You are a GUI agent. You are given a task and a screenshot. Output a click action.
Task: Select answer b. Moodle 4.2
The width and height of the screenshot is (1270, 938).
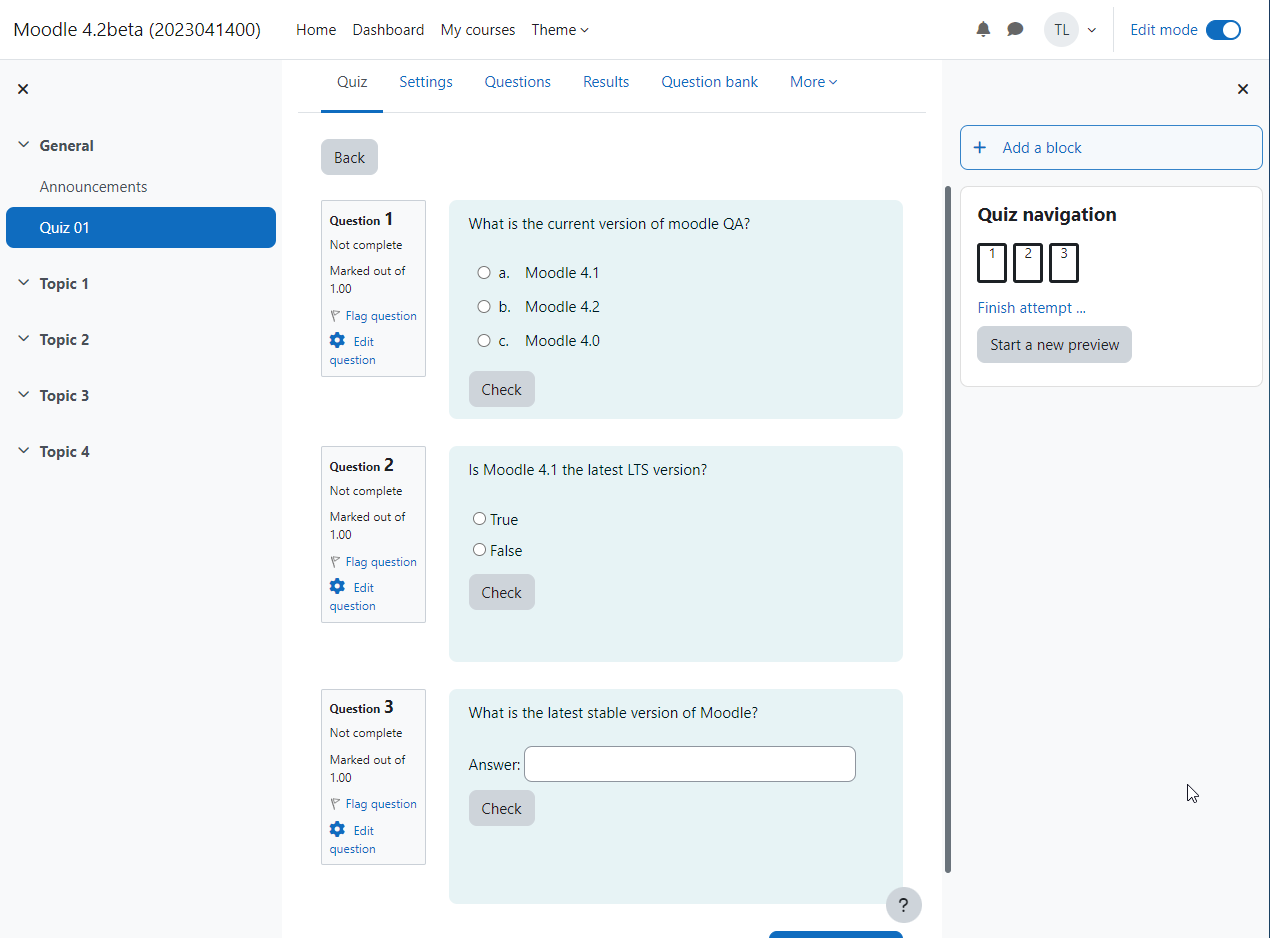point(484,307)
